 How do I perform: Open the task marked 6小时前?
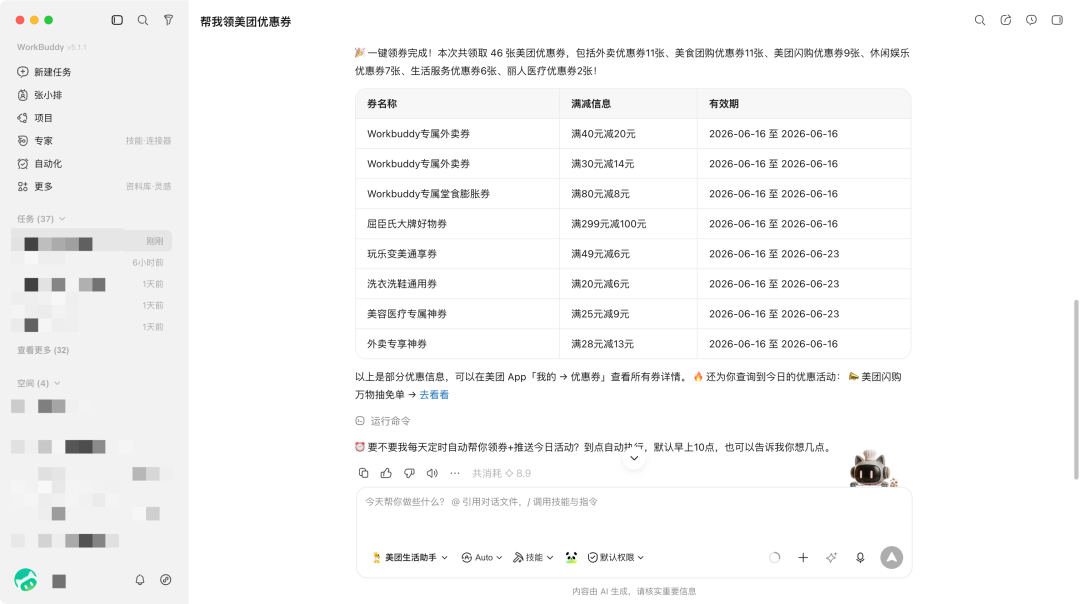pyautogui.click(x=92, y=262)
